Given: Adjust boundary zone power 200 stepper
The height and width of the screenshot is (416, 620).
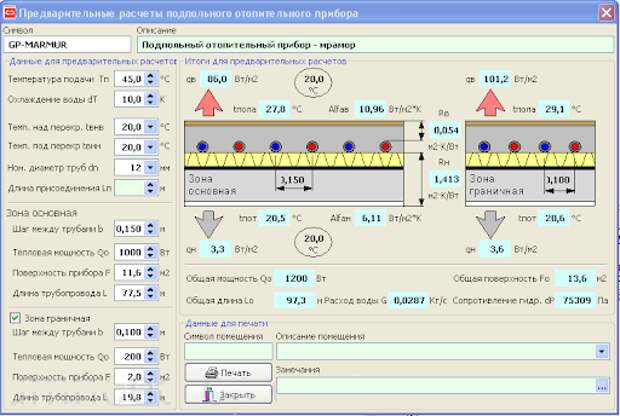Looking at the screenshot, I should [150, 356].
